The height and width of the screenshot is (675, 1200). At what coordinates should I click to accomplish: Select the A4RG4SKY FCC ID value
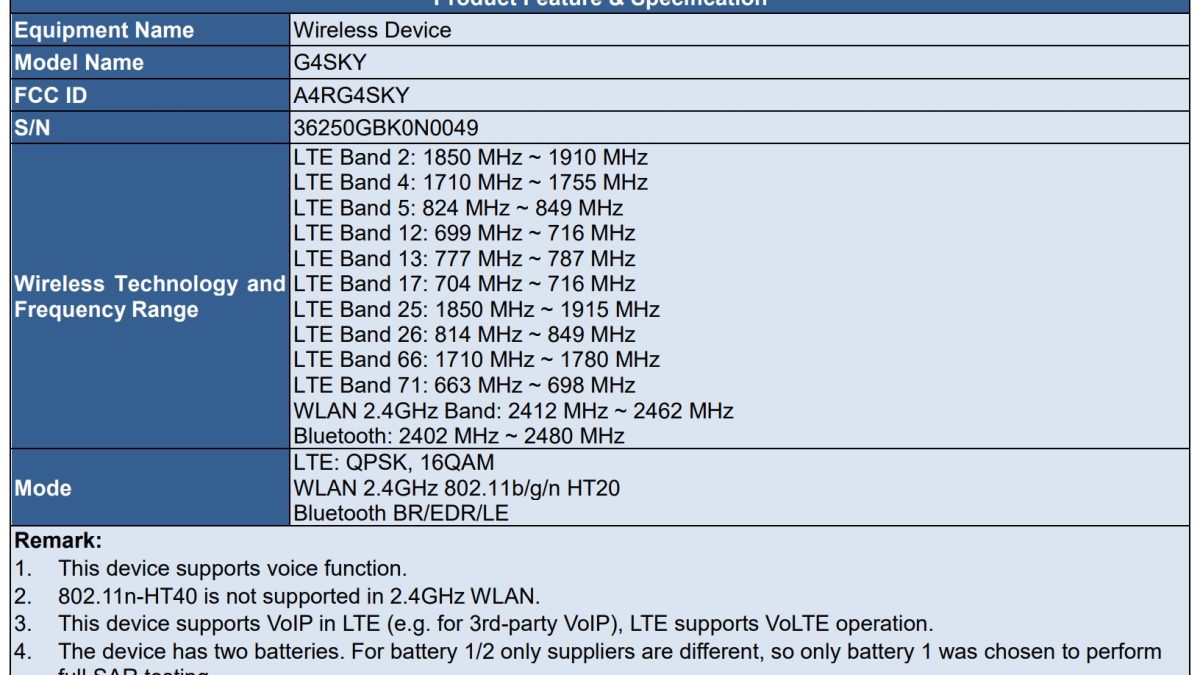[351, 95]
